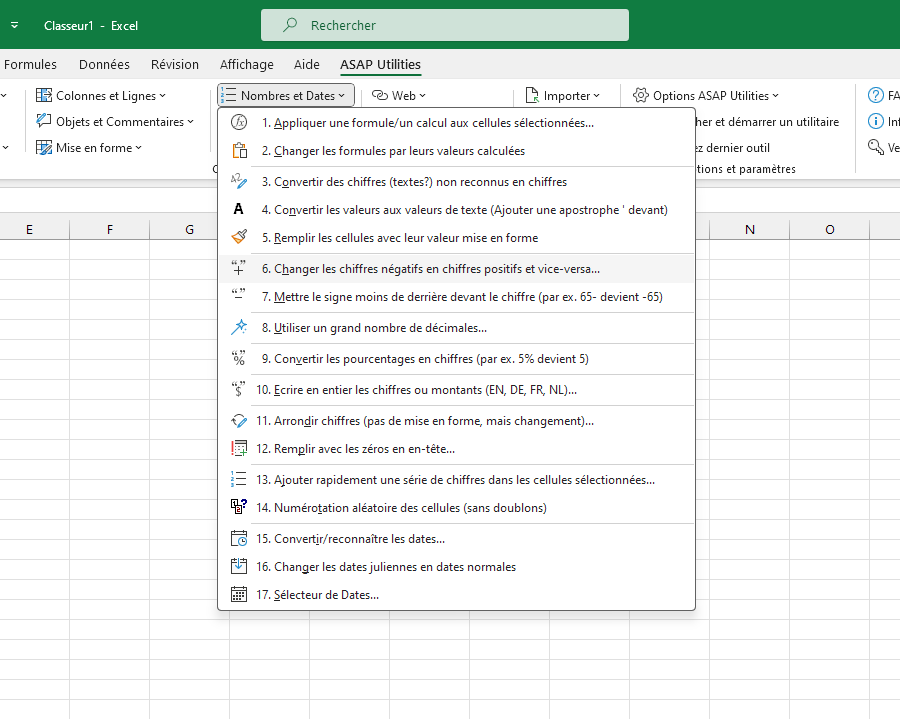The image size is (900, 719).
Task: Click the info circle icon in ribbon
Action: click(876, 121)
